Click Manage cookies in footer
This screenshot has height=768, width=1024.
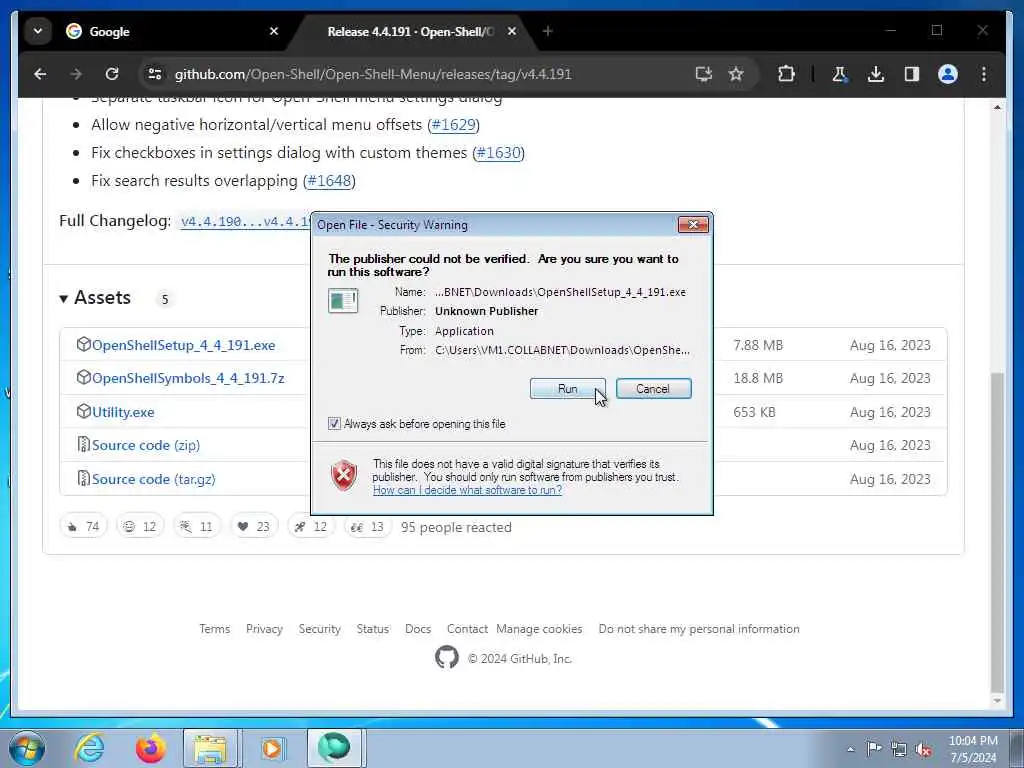[539, 629]
